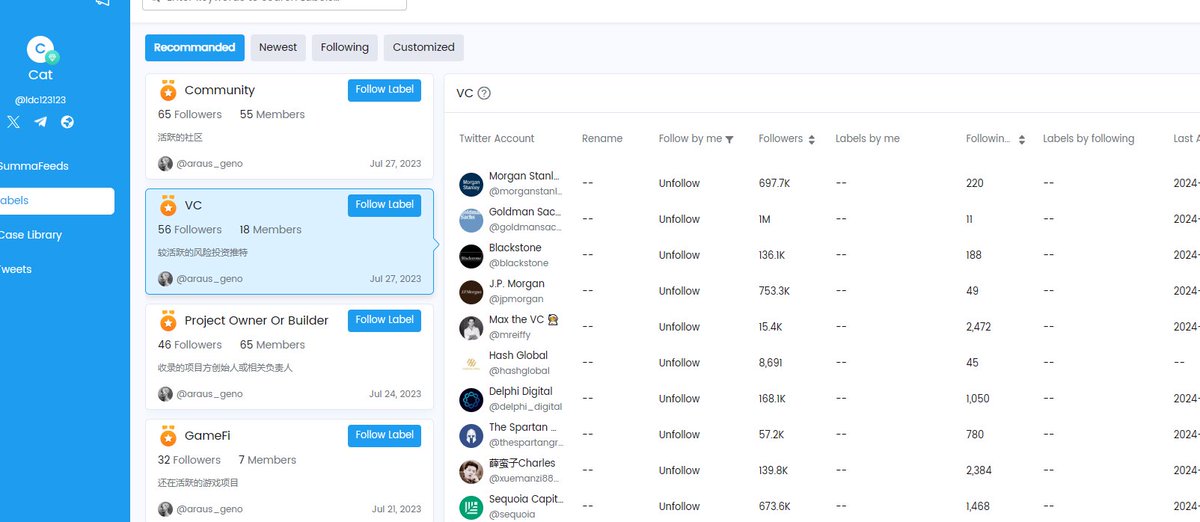Viewport: 1200px width, 522px height.
Task: Open Labels in the sidebar
Action: coord(56,200)
